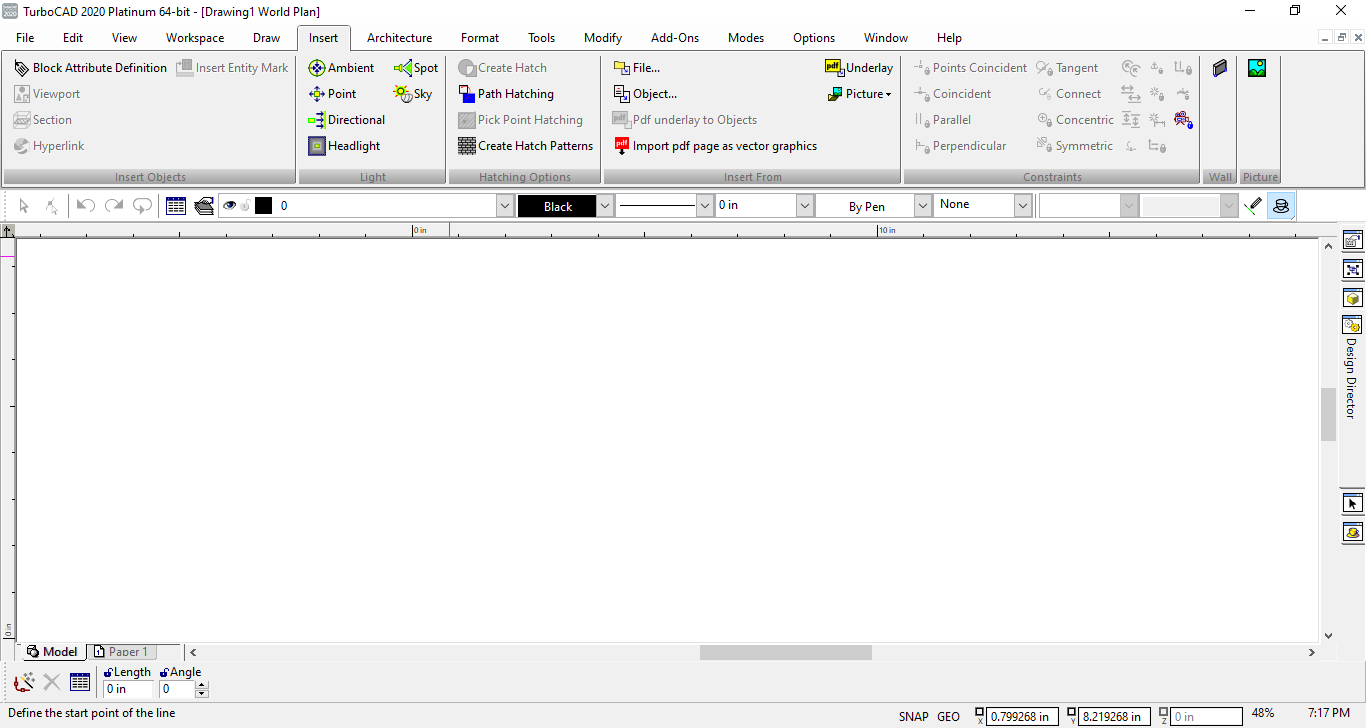Increase Angle with stepper up arrow
Screen dimensions: 1366x728
point(202,685)
